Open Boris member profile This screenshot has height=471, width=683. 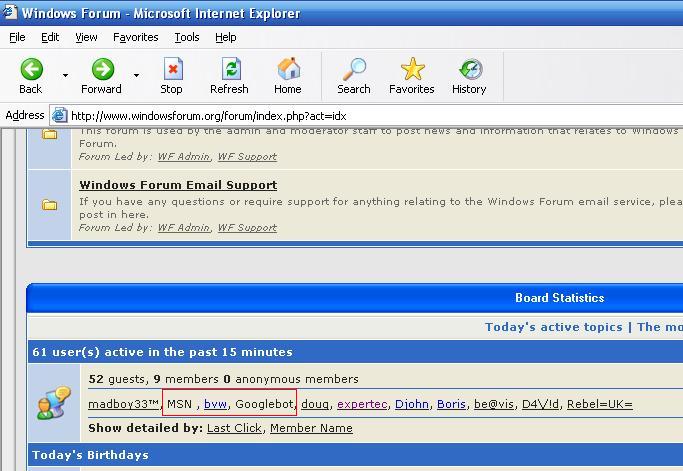(x=451, y=404)
